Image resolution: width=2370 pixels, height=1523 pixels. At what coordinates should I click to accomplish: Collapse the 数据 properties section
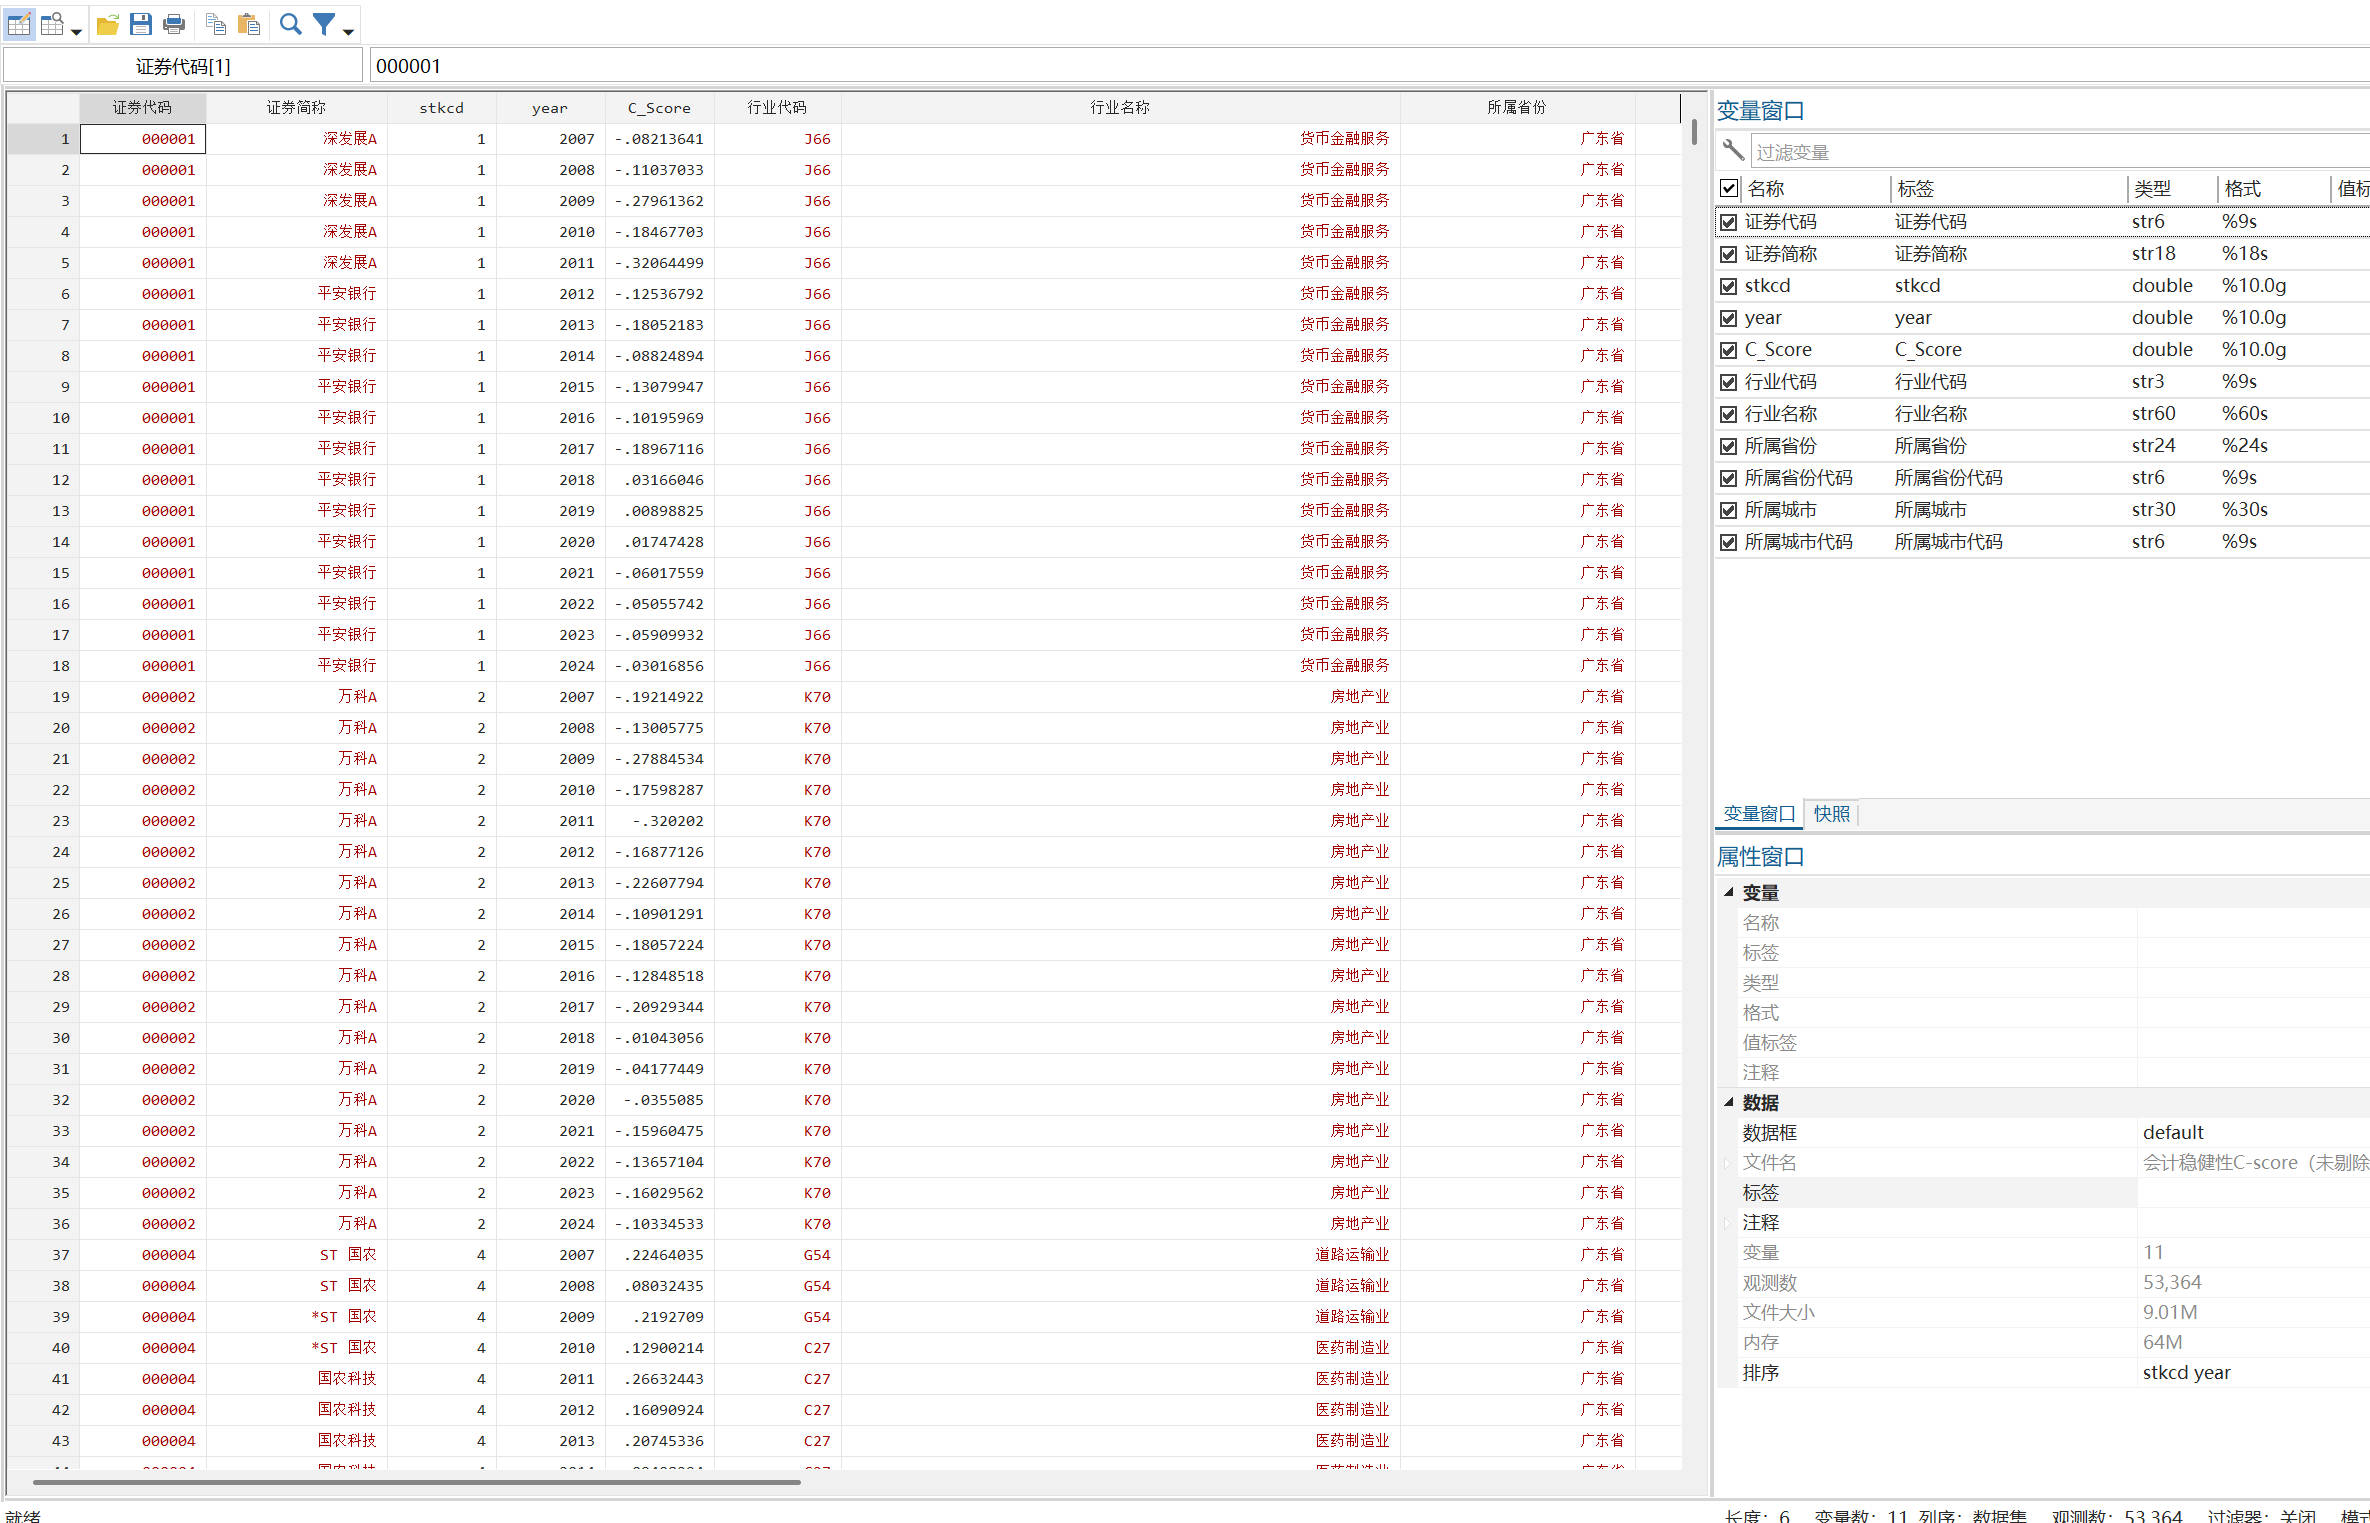[1728, 1102]
